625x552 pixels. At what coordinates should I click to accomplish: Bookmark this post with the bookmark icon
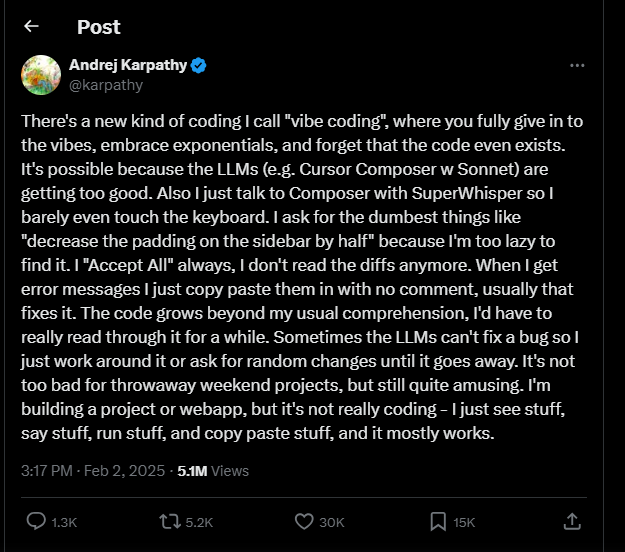pos(437,521)
